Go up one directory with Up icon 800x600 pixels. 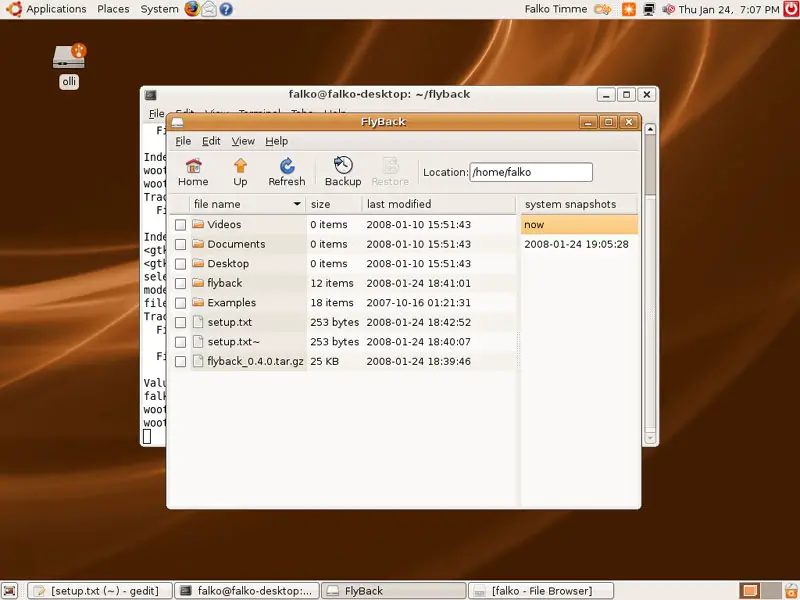(x=240, y=165)
